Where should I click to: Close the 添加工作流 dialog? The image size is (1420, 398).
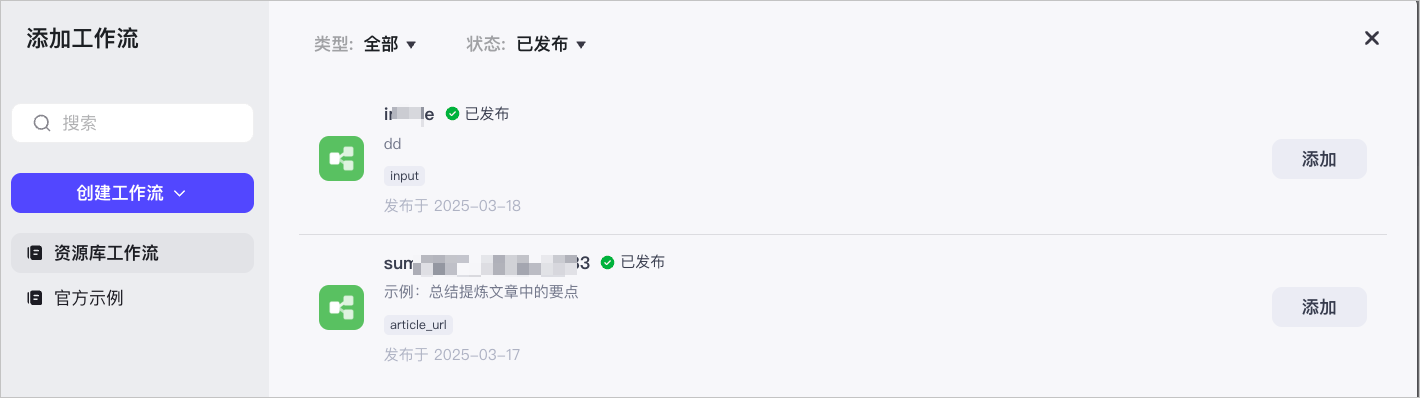1372,38
